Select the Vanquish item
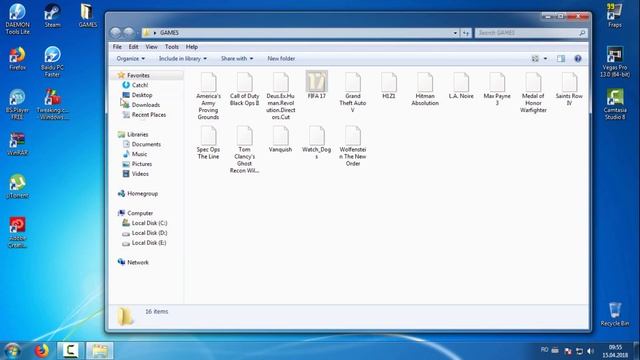 coord(280,139)
